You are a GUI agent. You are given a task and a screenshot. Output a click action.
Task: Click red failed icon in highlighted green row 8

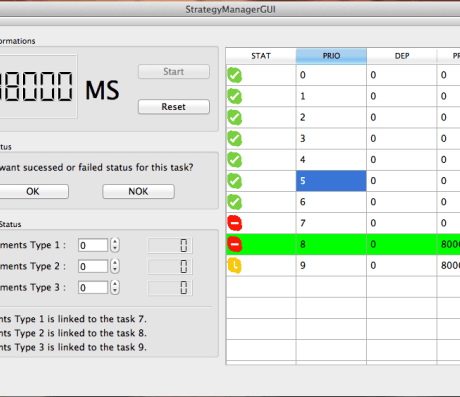click(x=235, y=245)
